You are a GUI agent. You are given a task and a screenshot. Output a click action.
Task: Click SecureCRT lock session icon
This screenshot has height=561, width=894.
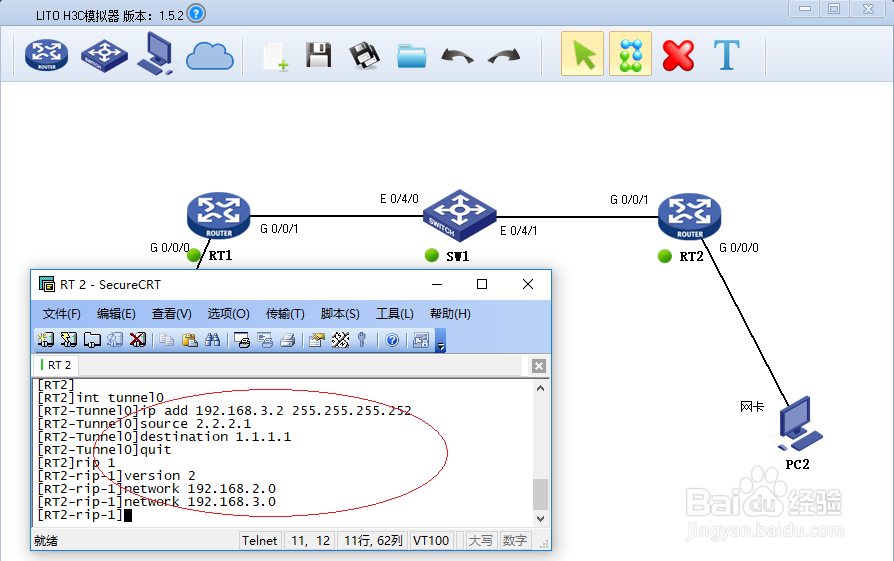pos(421,340)
